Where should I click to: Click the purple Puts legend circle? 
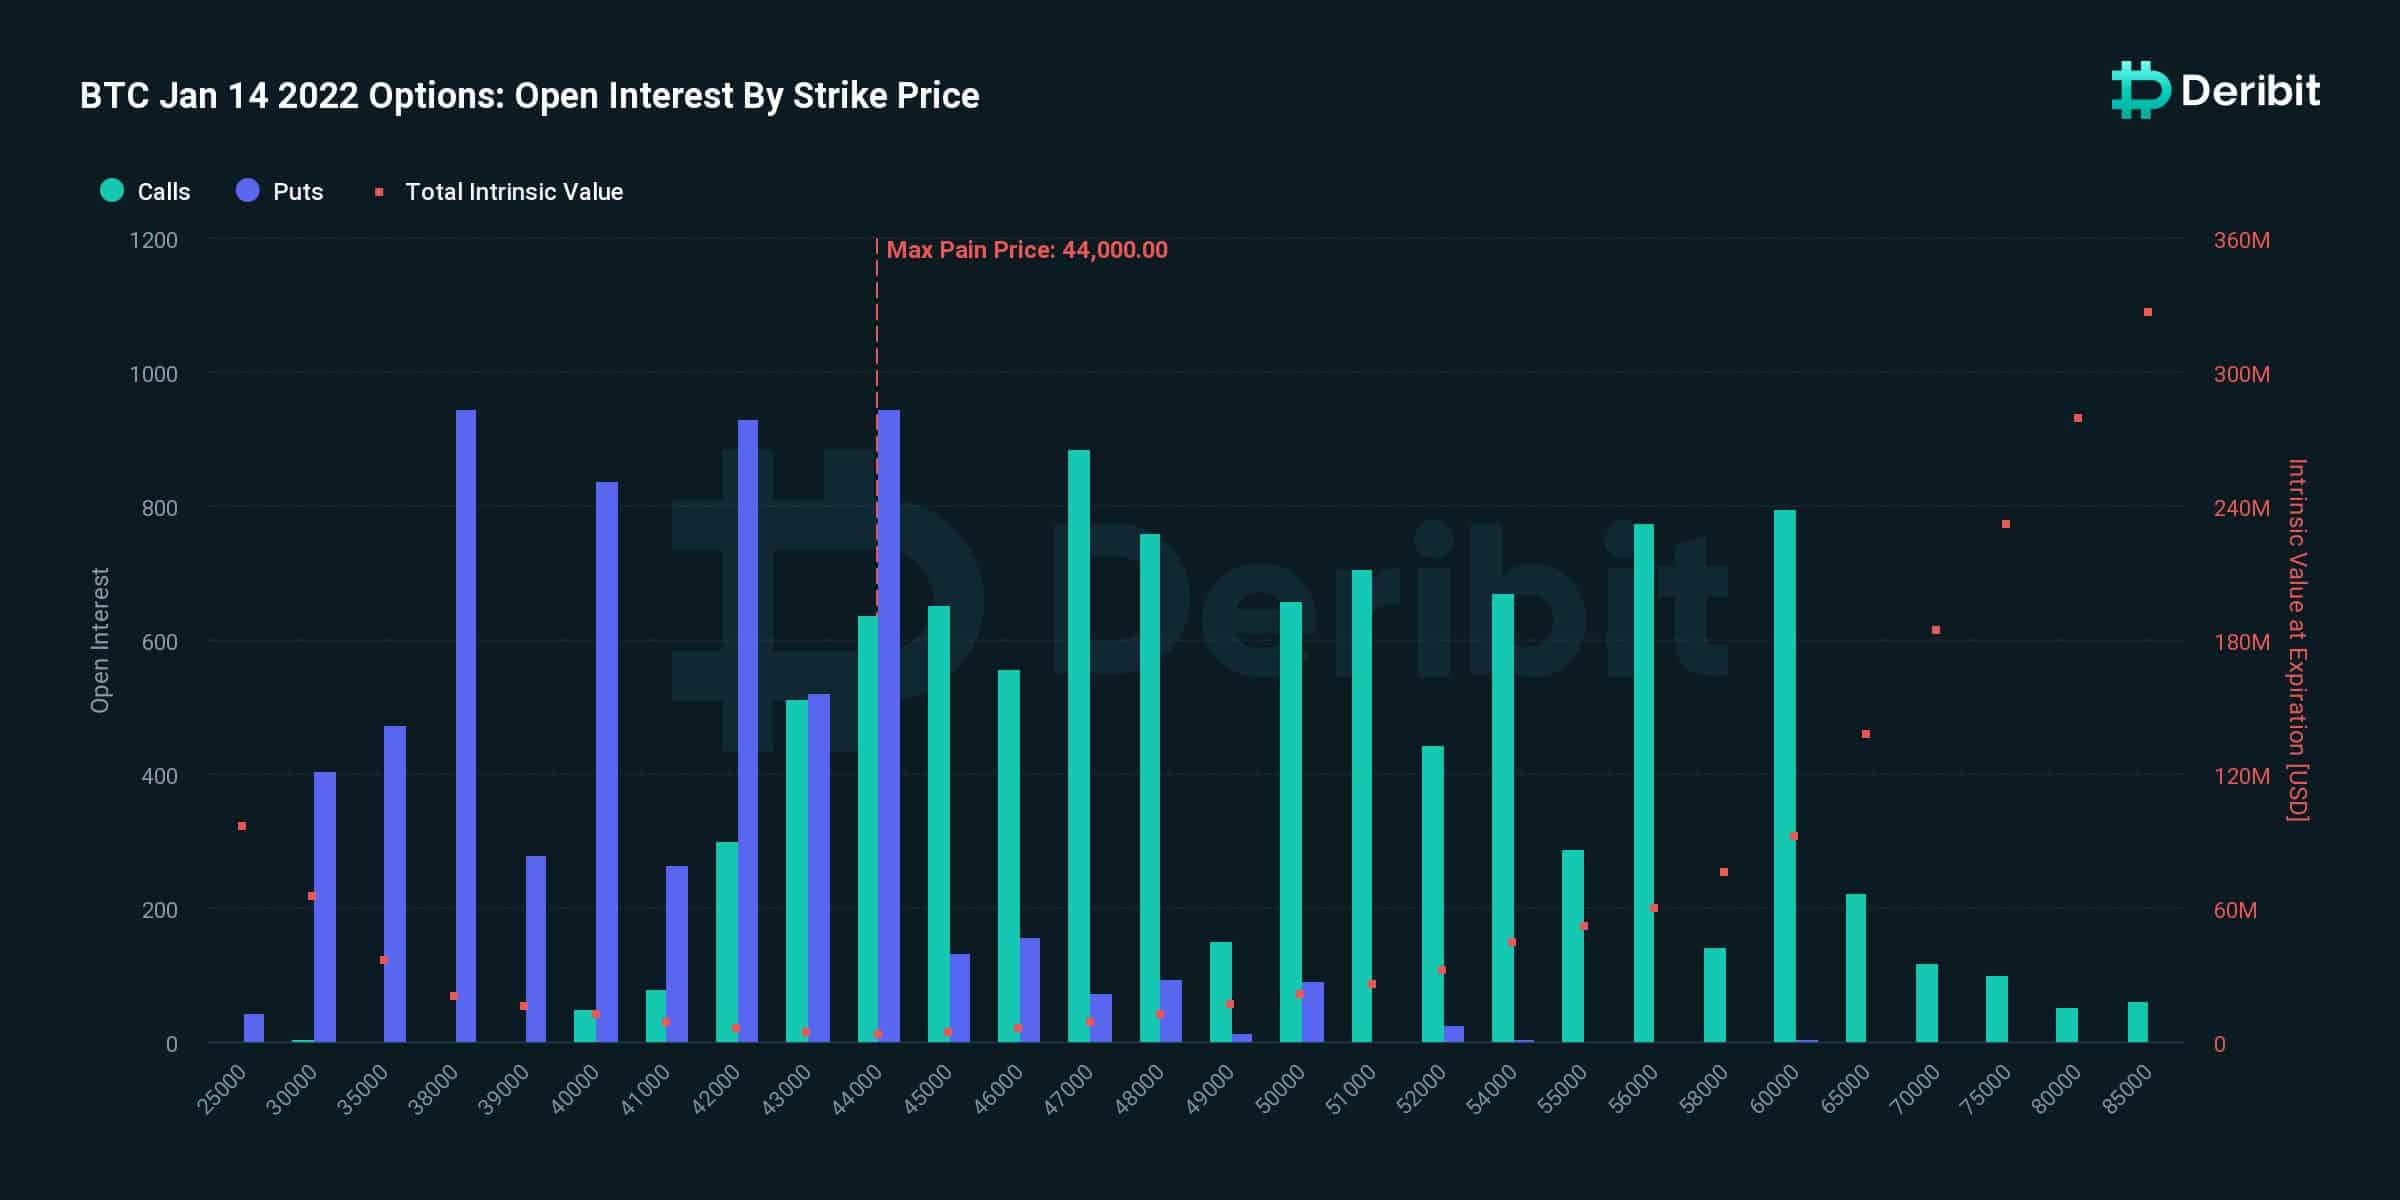[248, 190]
